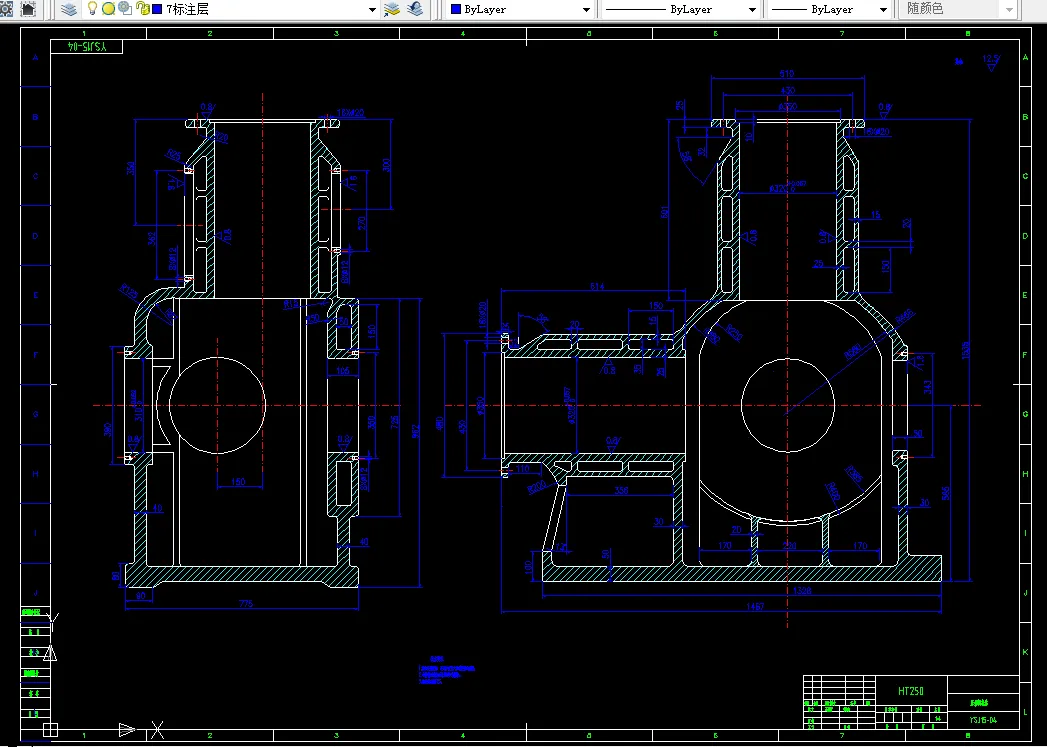Screen dimensions: 1047x747
Task: Select the circle in the right section view
Action: point(788,405)
